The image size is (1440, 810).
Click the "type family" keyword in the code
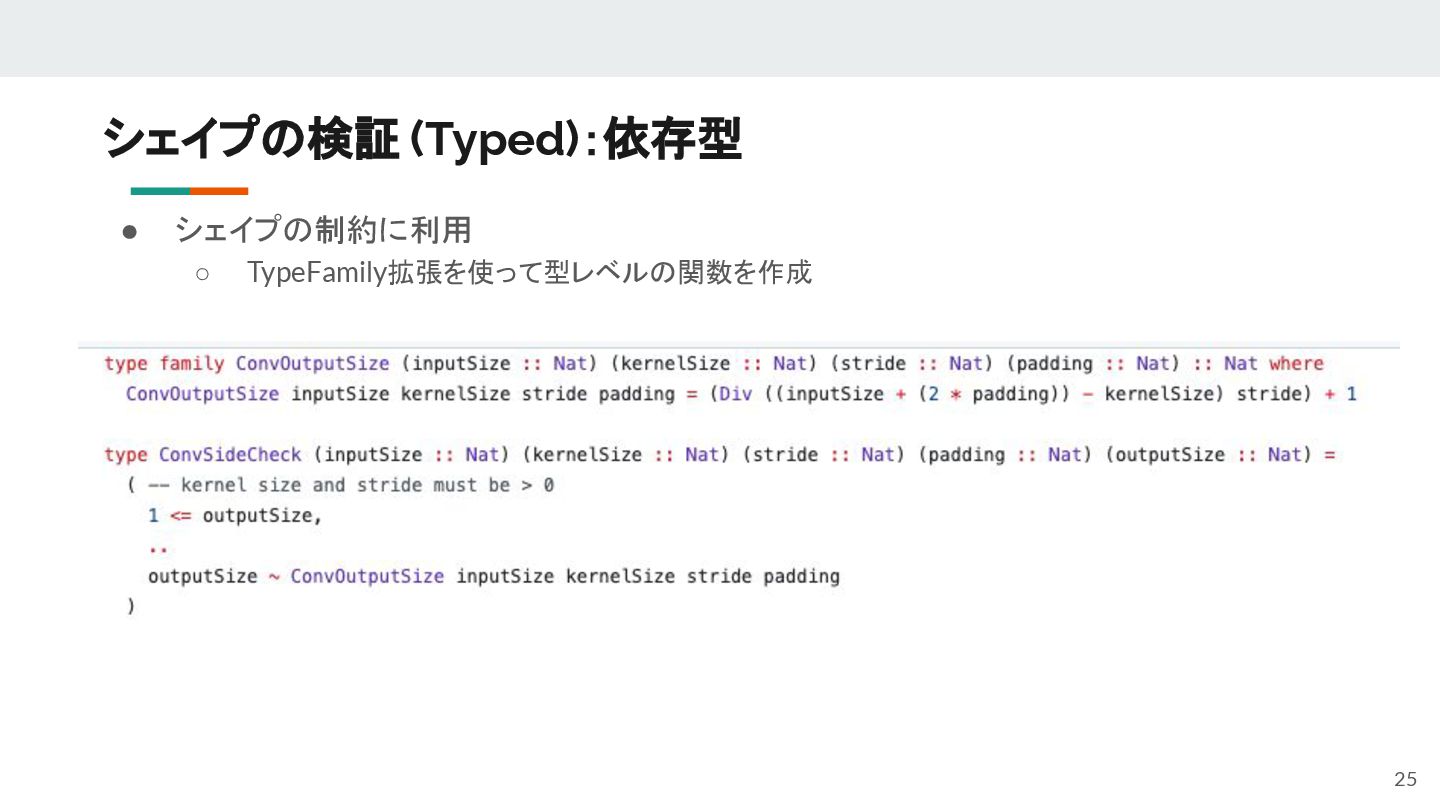coord(164,363)
